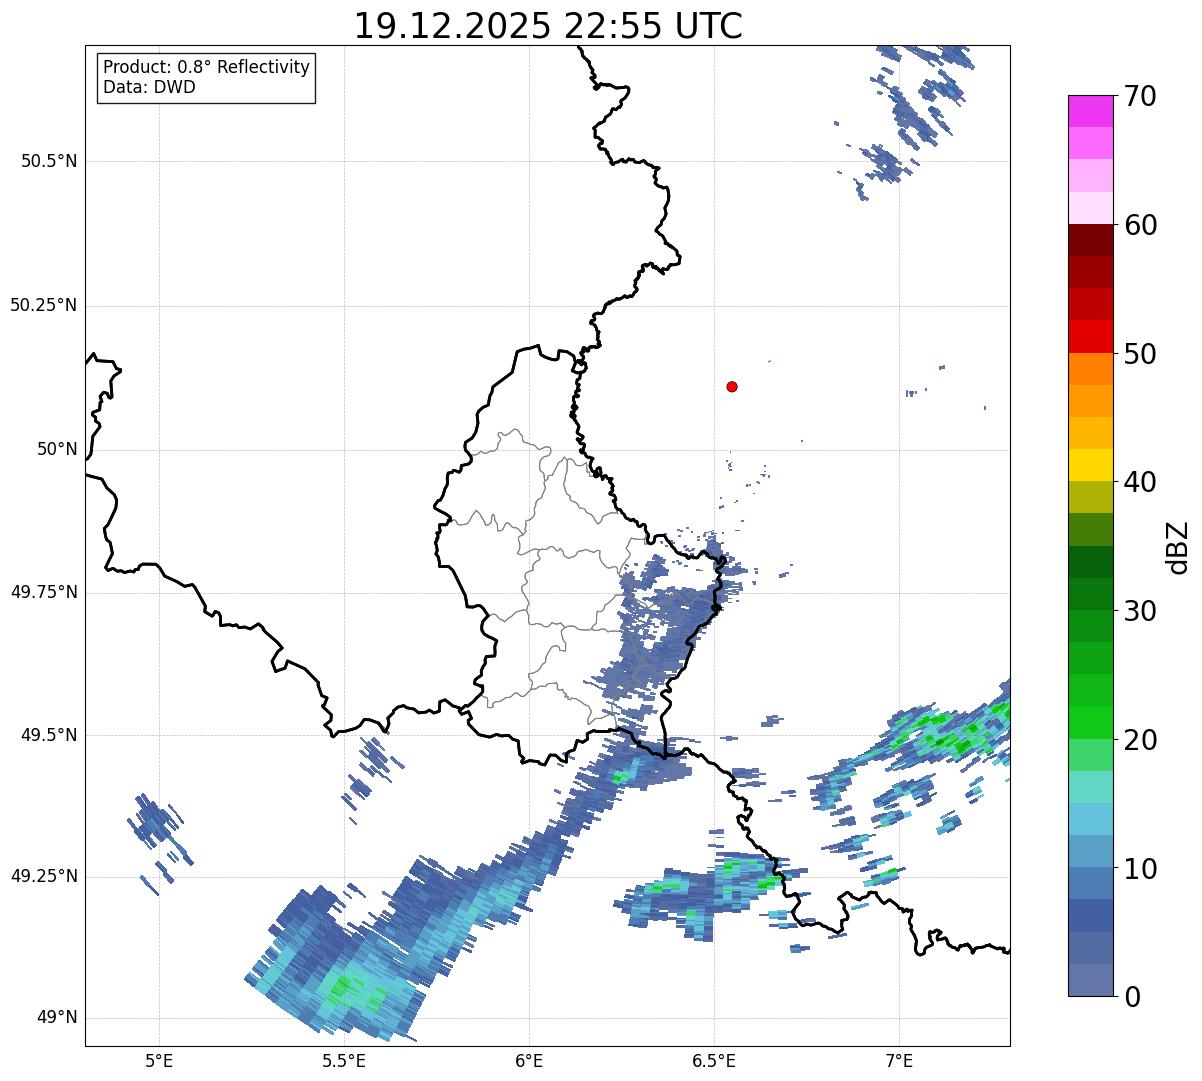Viewport: 1202px width, 1081px height.
Task: Click the 49.75°N latitude label
Action: pyautogui.click(x=44, y=592)
